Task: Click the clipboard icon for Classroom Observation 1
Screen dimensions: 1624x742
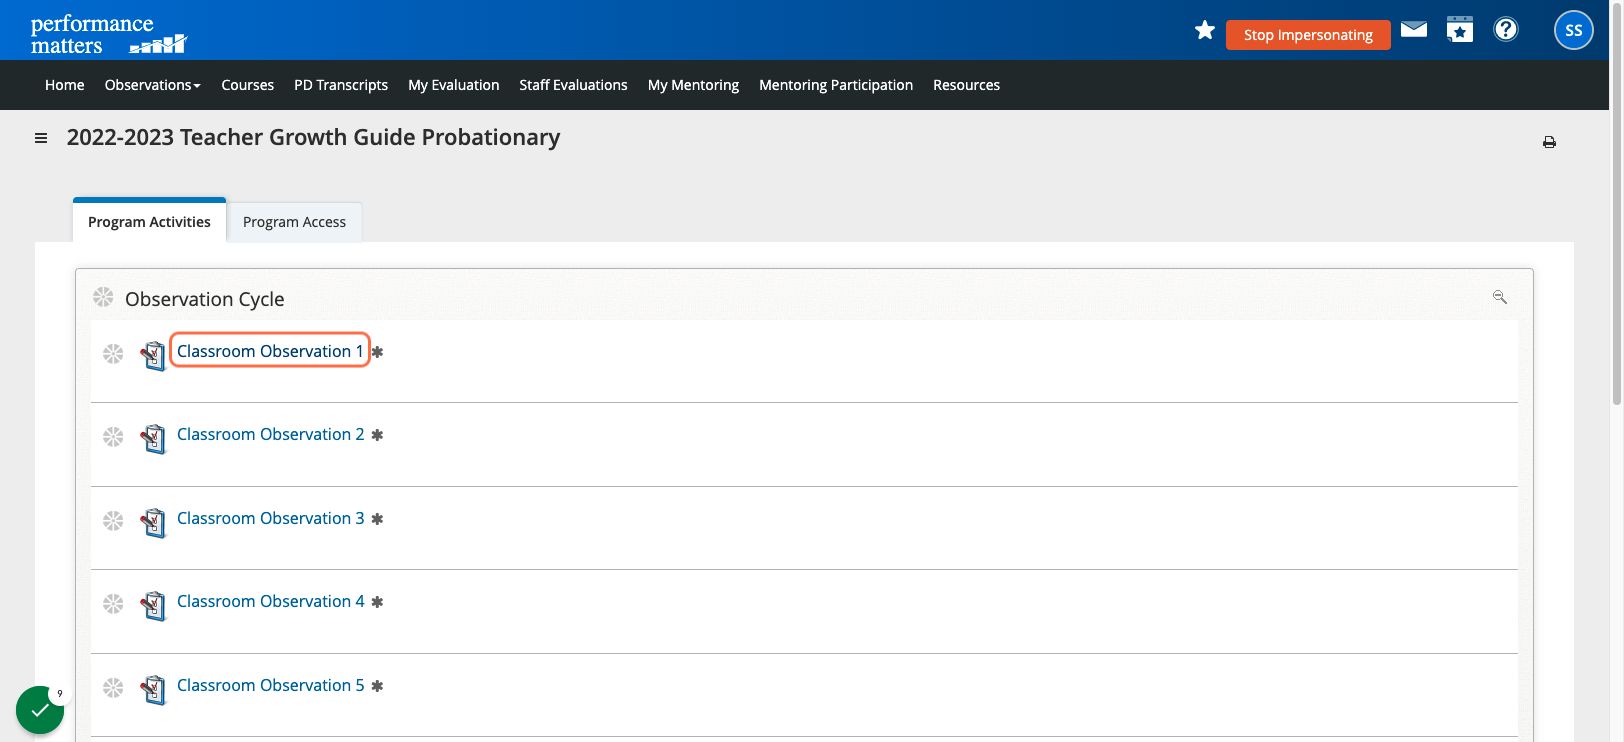Action: click(153, 355)
